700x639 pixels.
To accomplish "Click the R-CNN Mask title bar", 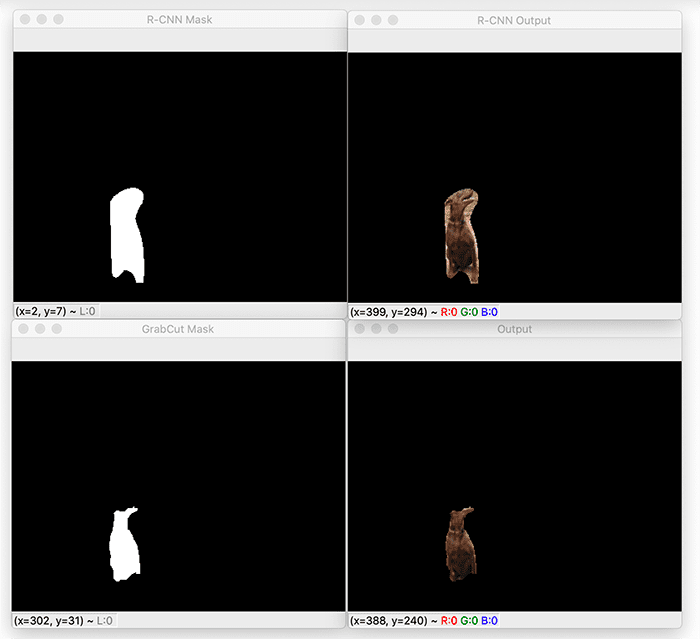I will [x=180, y=19].
